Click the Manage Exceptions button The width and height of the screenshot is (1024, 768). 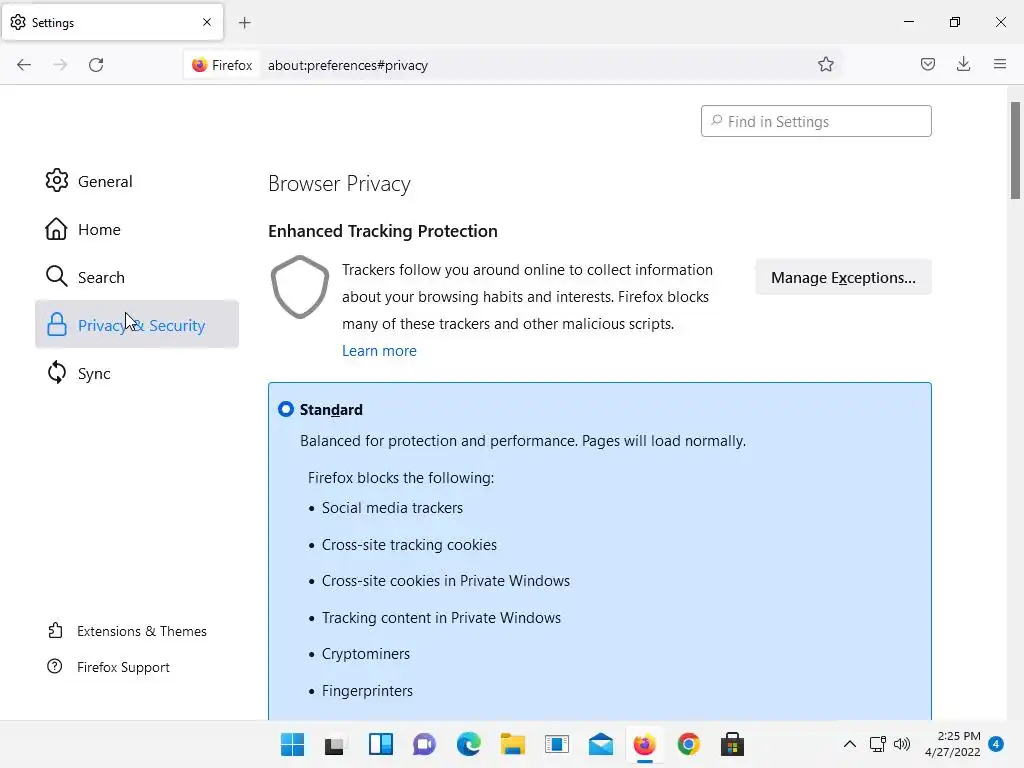(843, 278)
